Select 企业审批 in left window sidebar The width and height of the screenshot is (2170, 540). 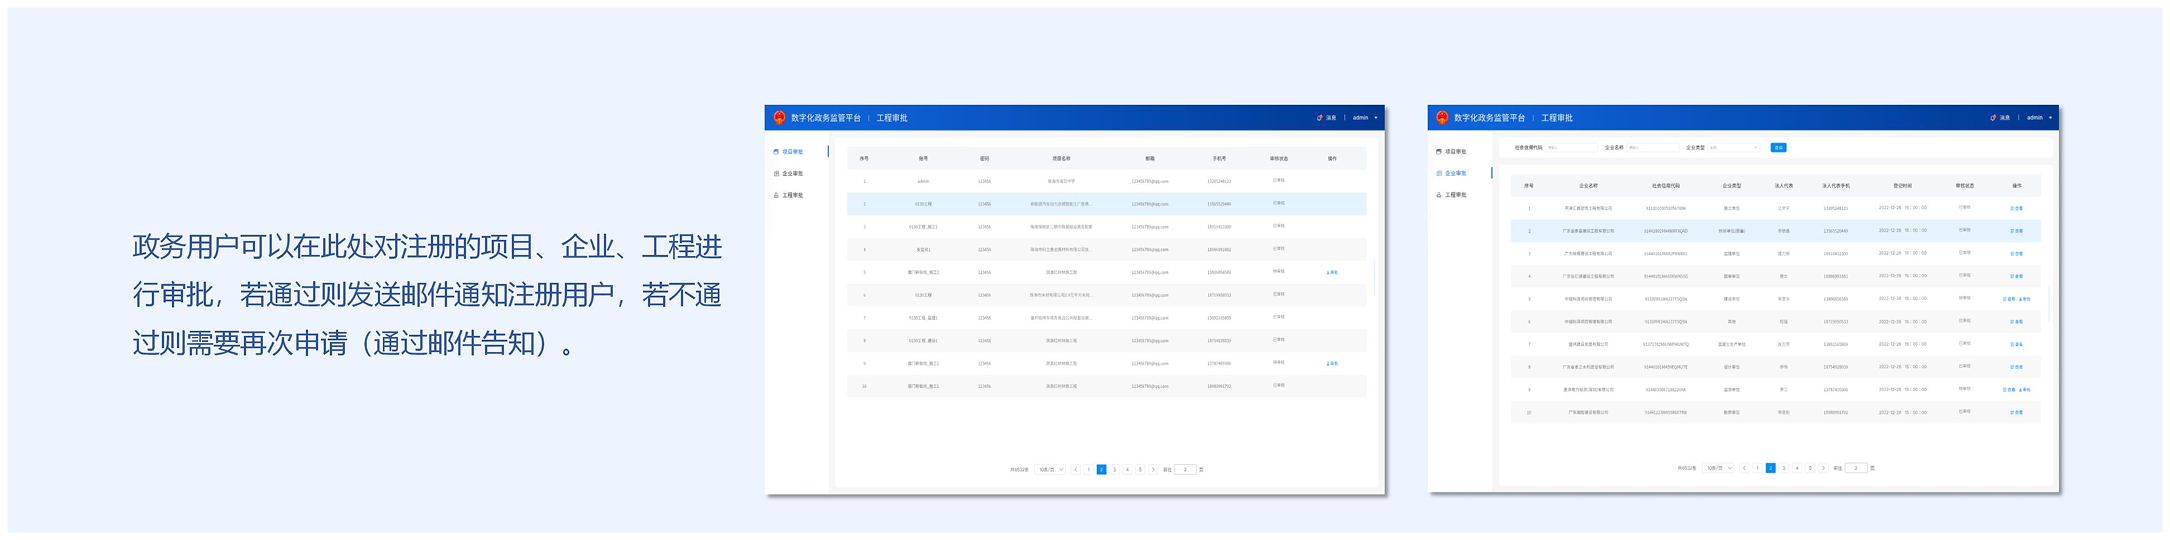(x=789, y=174)
